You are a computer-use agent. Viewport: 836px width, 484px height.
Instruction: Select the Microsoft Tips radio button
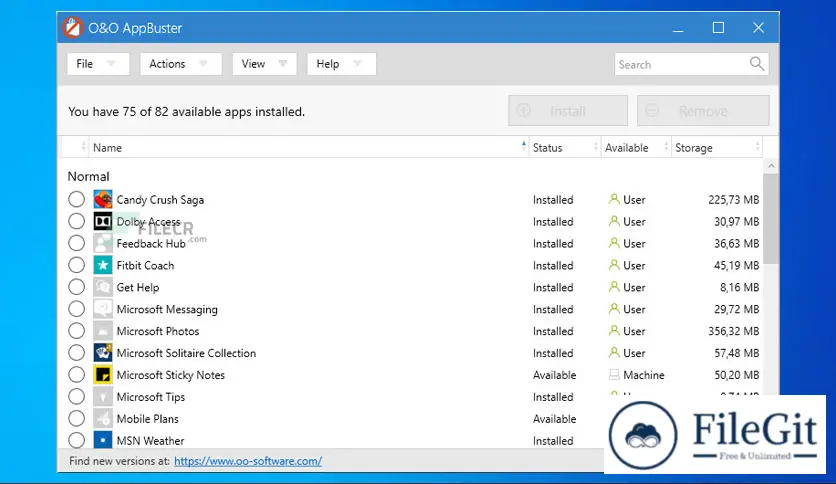(x=76, y=397)
